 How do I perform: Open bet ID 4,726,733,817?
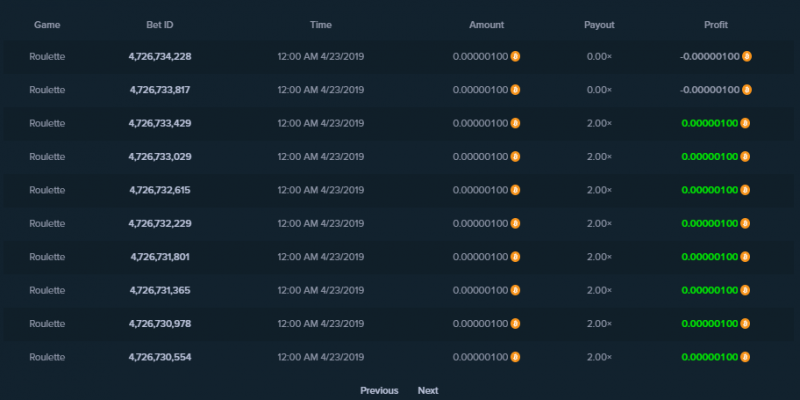[160, 90]
